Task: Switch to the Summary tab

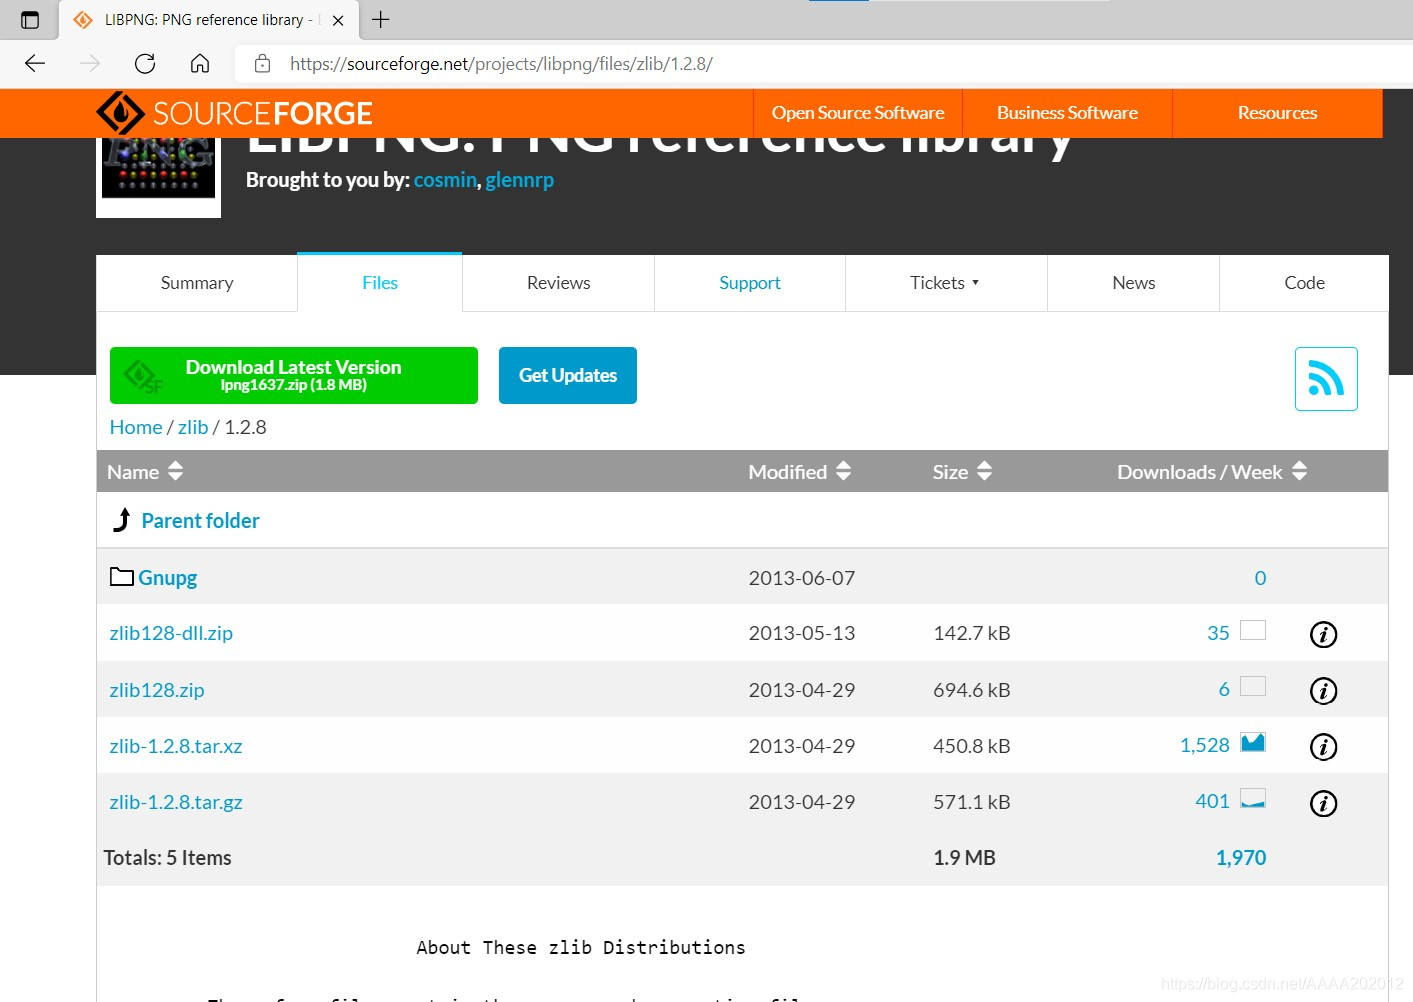Action: 197,283
